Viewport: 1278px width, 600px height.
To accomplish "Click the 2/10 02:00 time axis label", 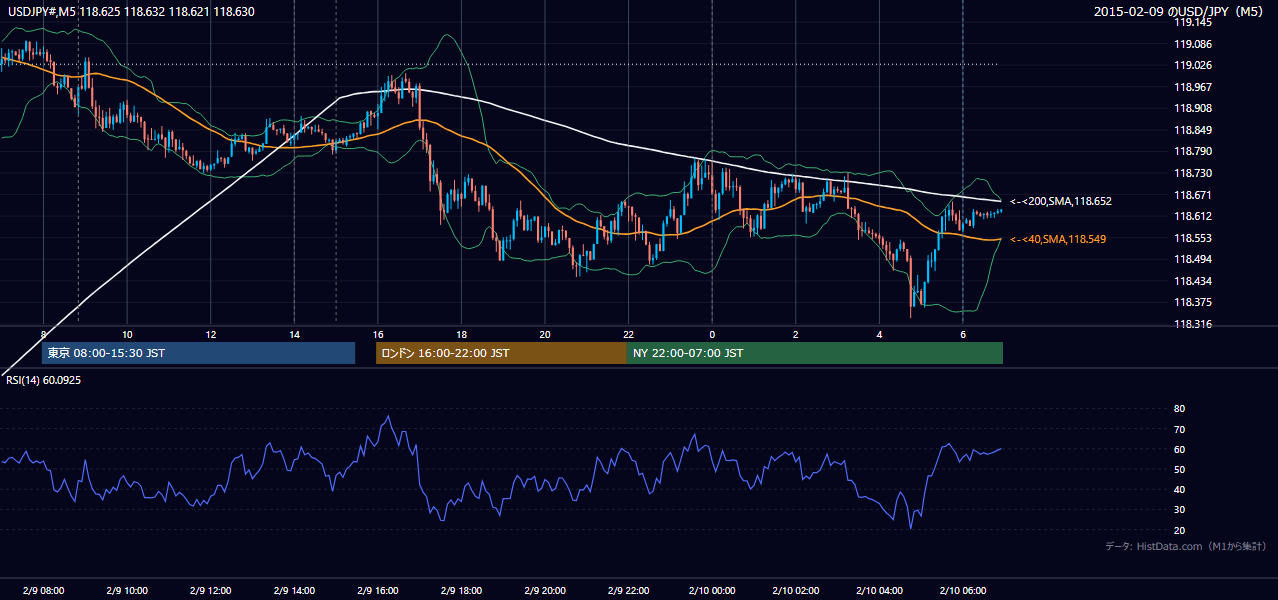I will [795, 590].
